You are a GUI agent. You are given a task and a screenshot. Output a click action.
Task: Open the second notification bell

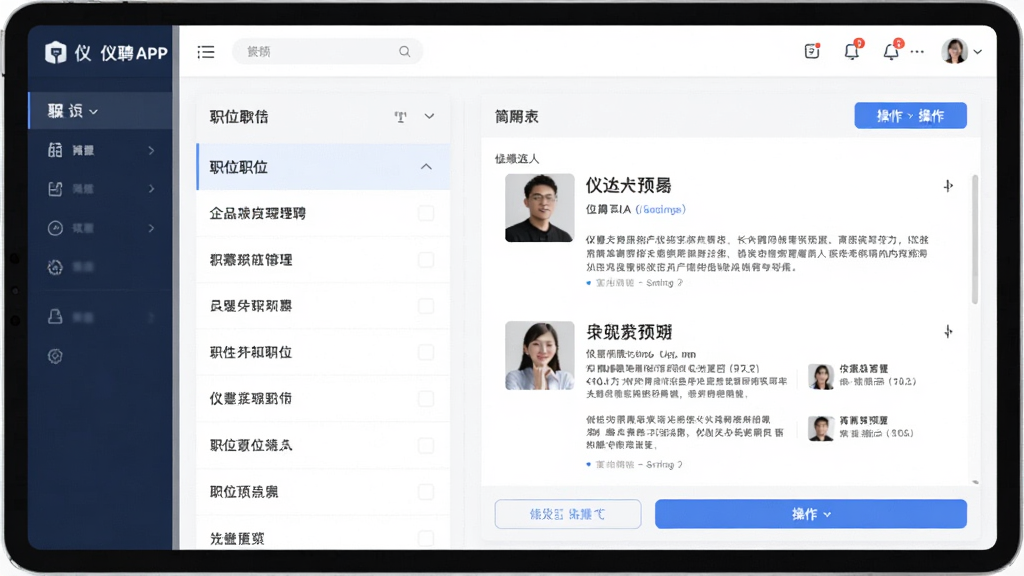point(891,50)
